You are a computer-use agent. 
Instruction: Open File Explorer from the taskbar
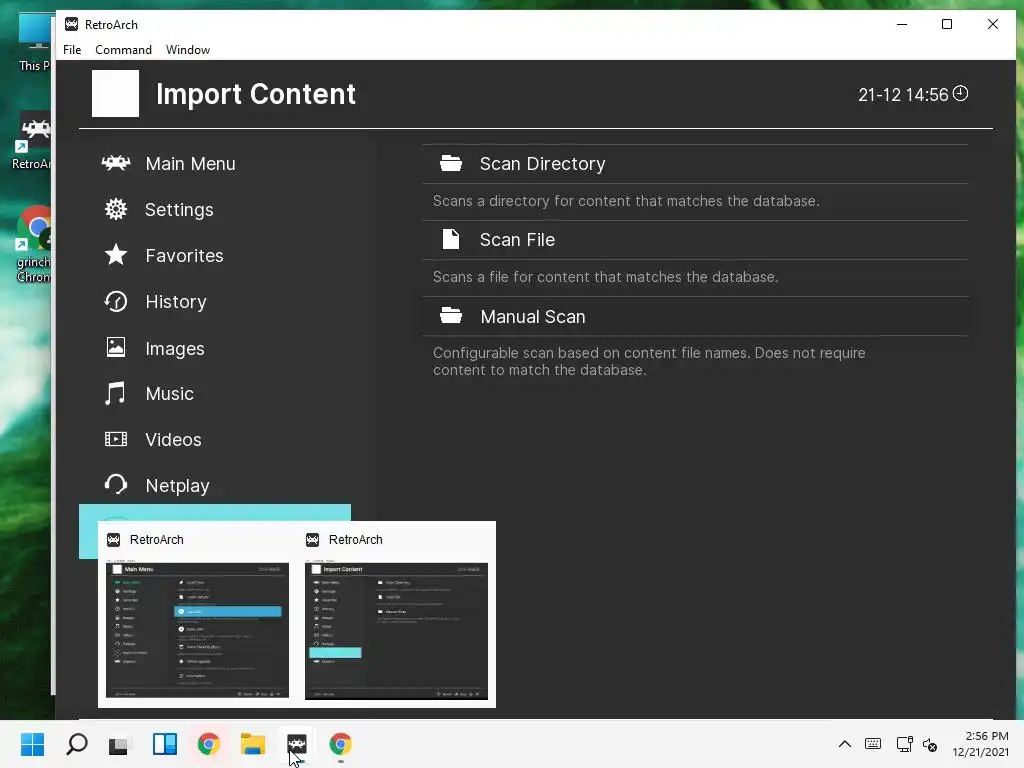click(253, 744)
